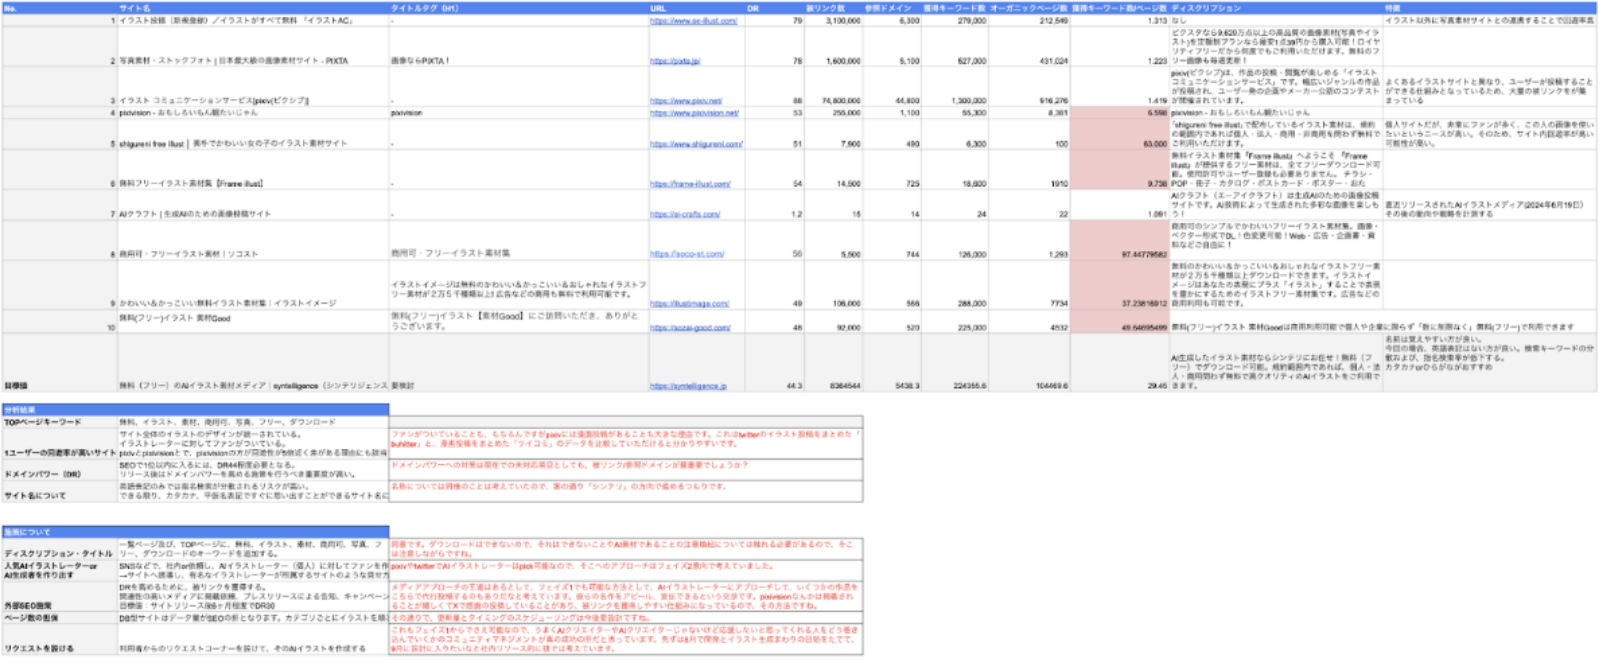1599x672 pixels.
Task: Select the 'URL' column header cell
Action: click(696, 8)
